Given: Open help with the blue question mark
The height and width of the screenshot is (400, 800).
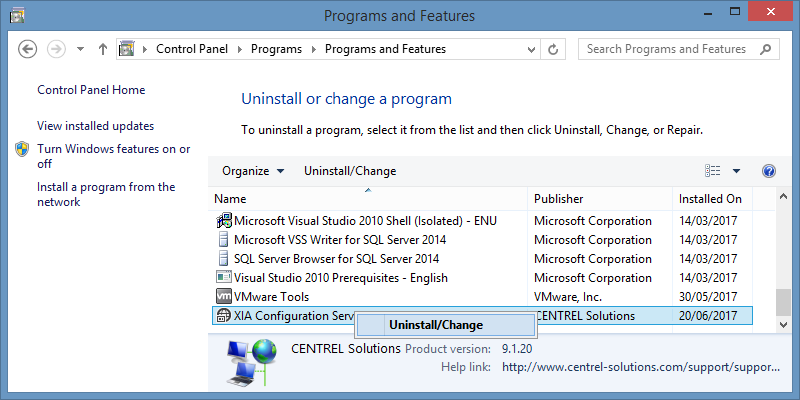Looking at the screenshot, I should (768, 171).
